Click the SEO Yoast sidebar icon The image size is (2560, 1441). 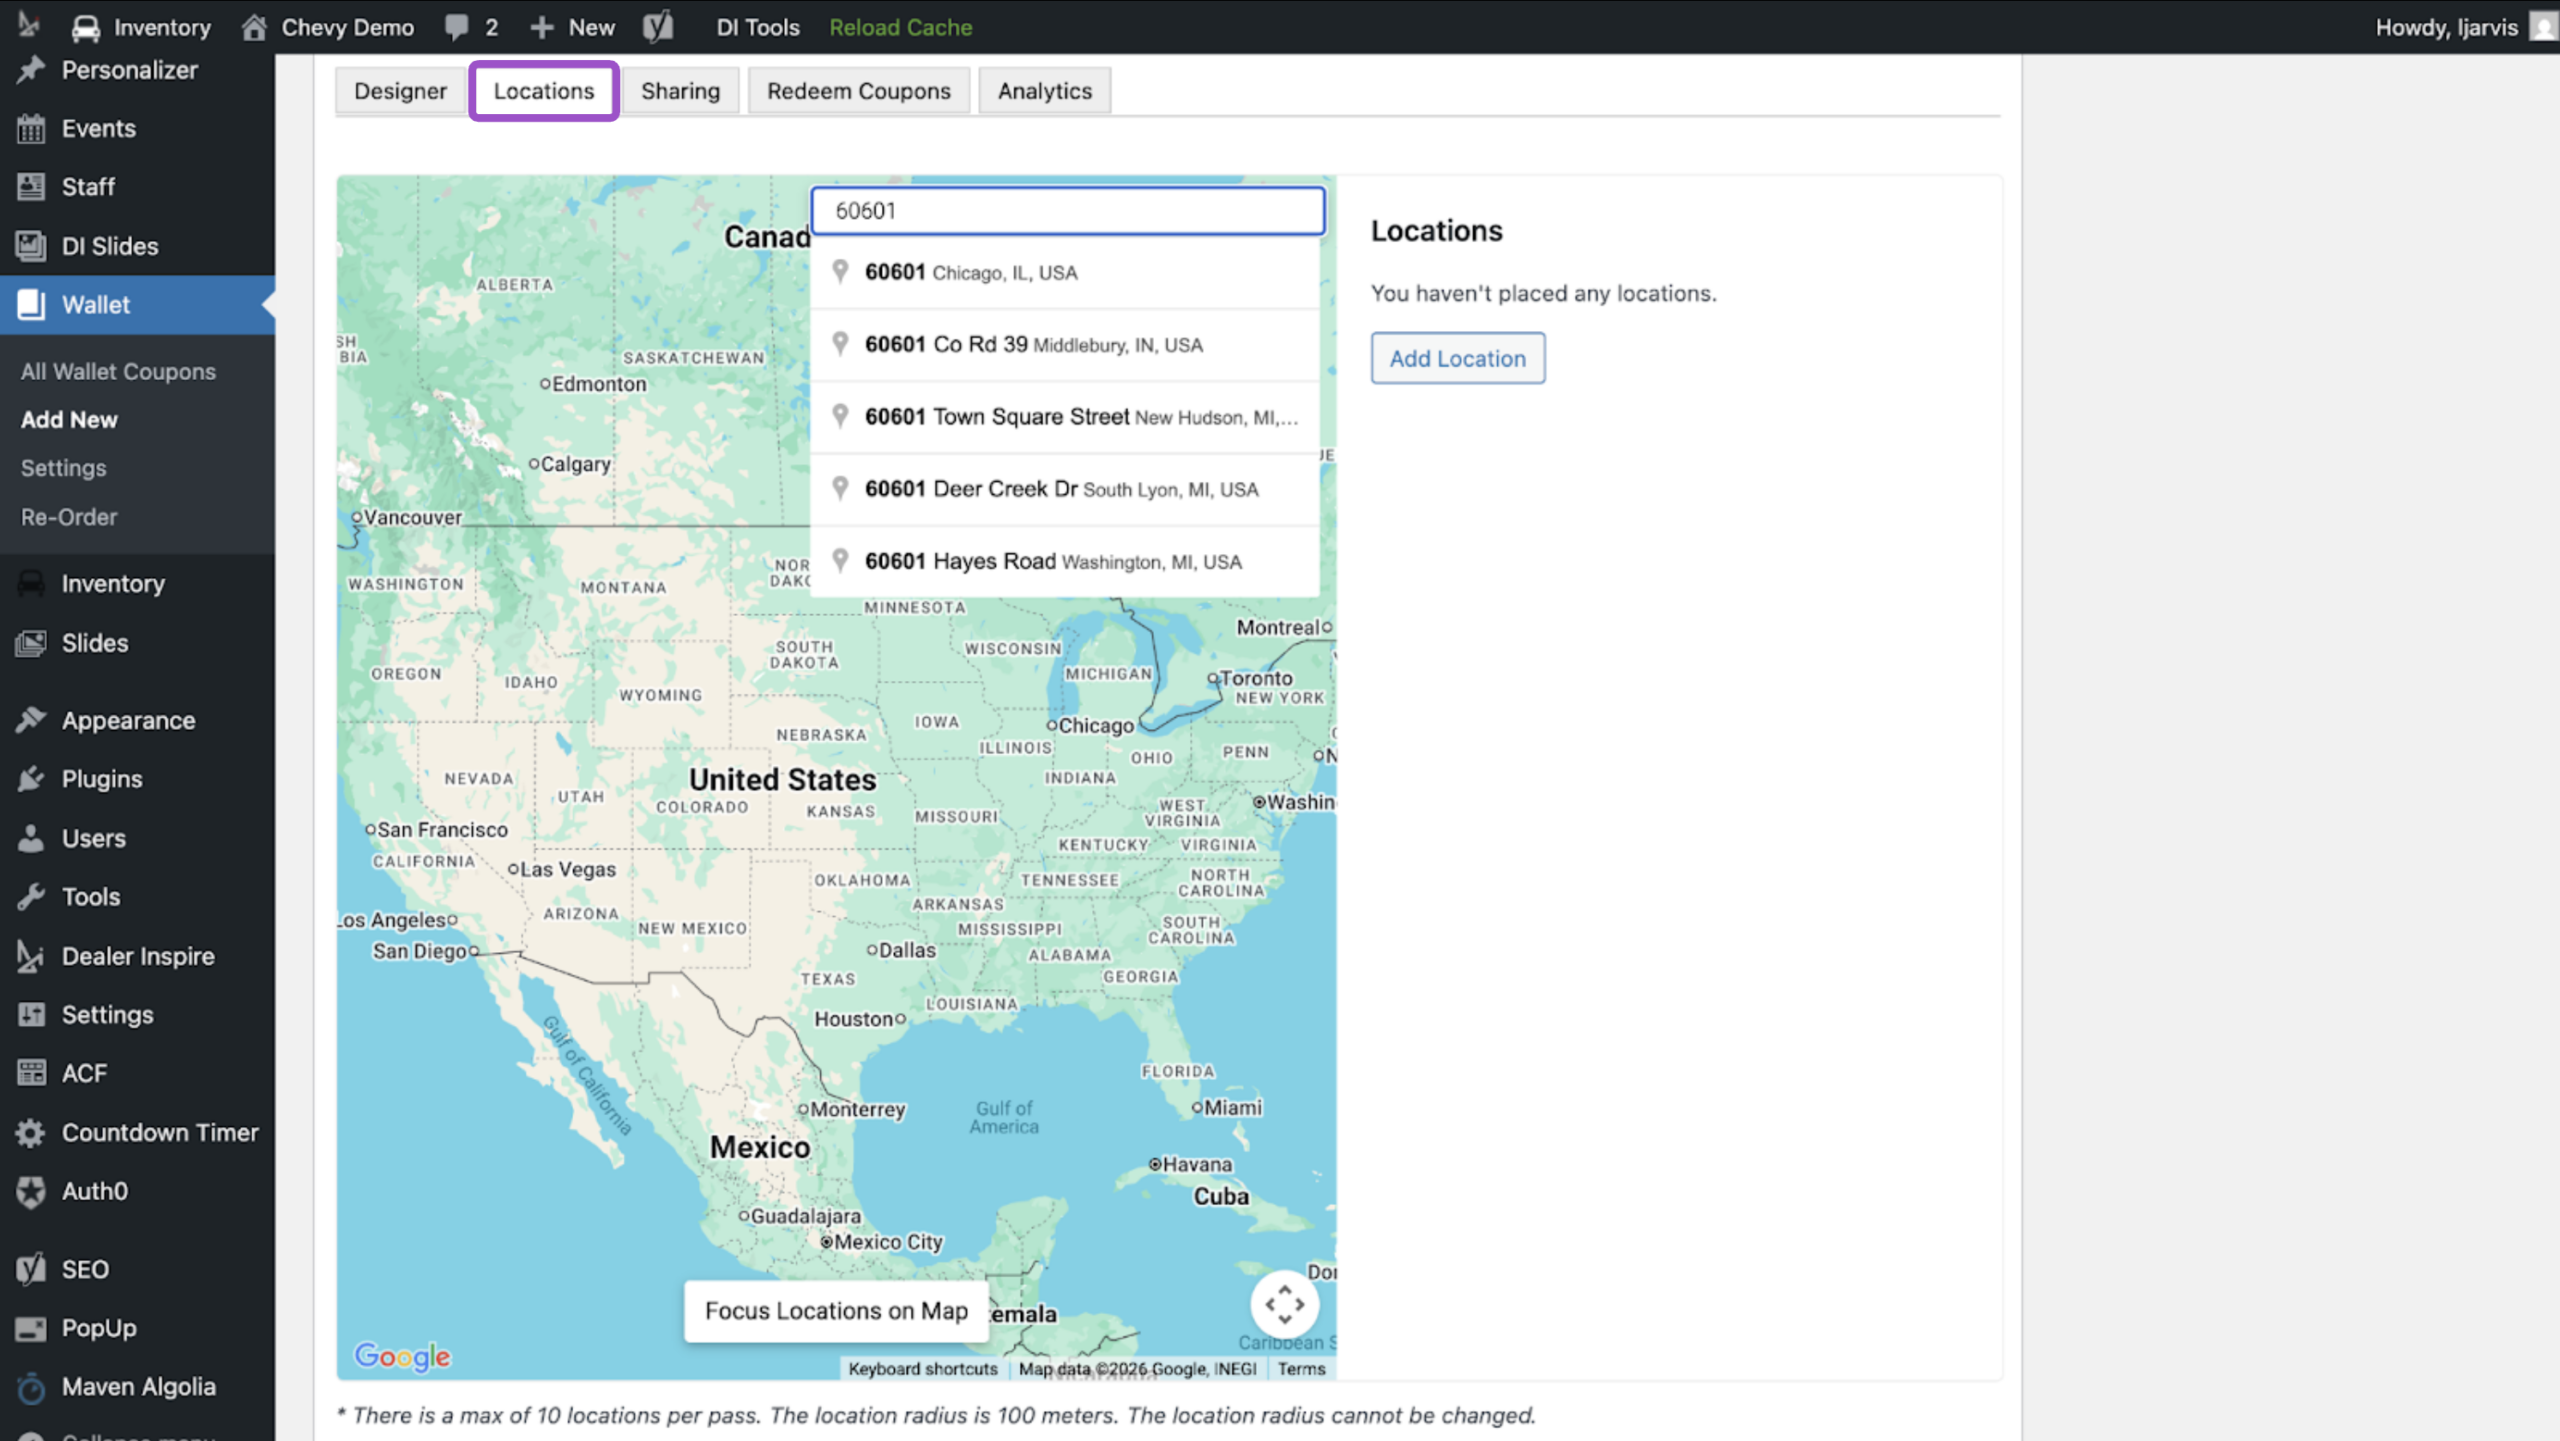tap(31, 1269)
